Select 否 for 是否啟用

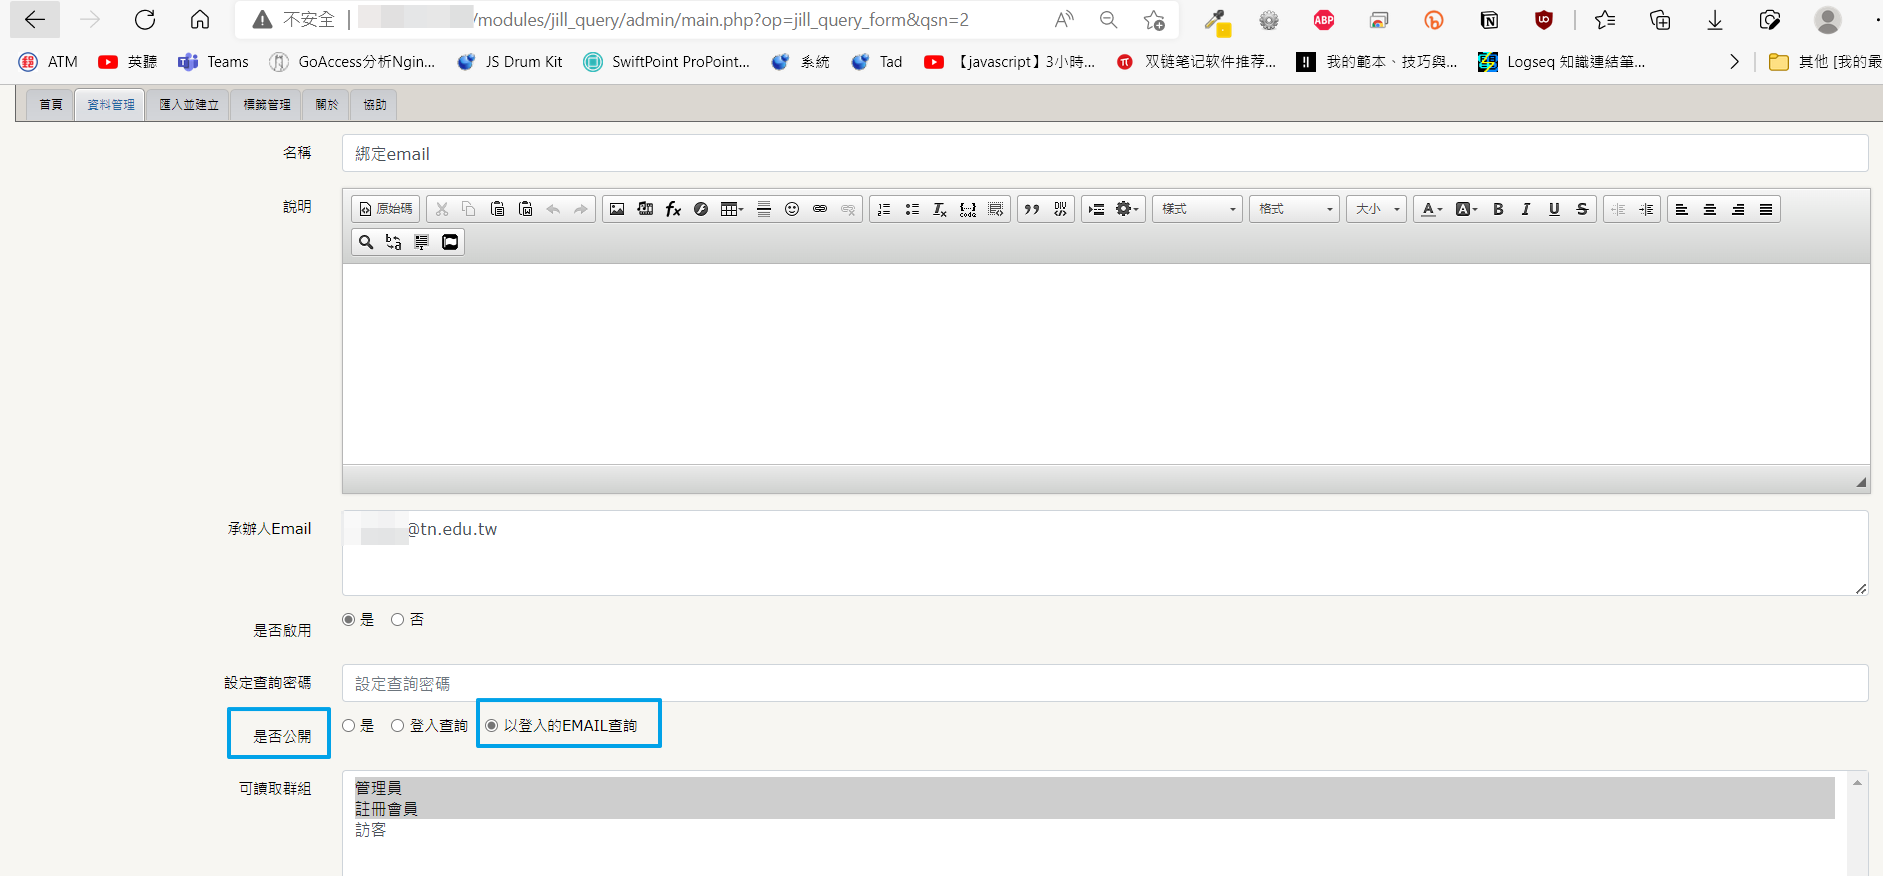tap(398, 620)
